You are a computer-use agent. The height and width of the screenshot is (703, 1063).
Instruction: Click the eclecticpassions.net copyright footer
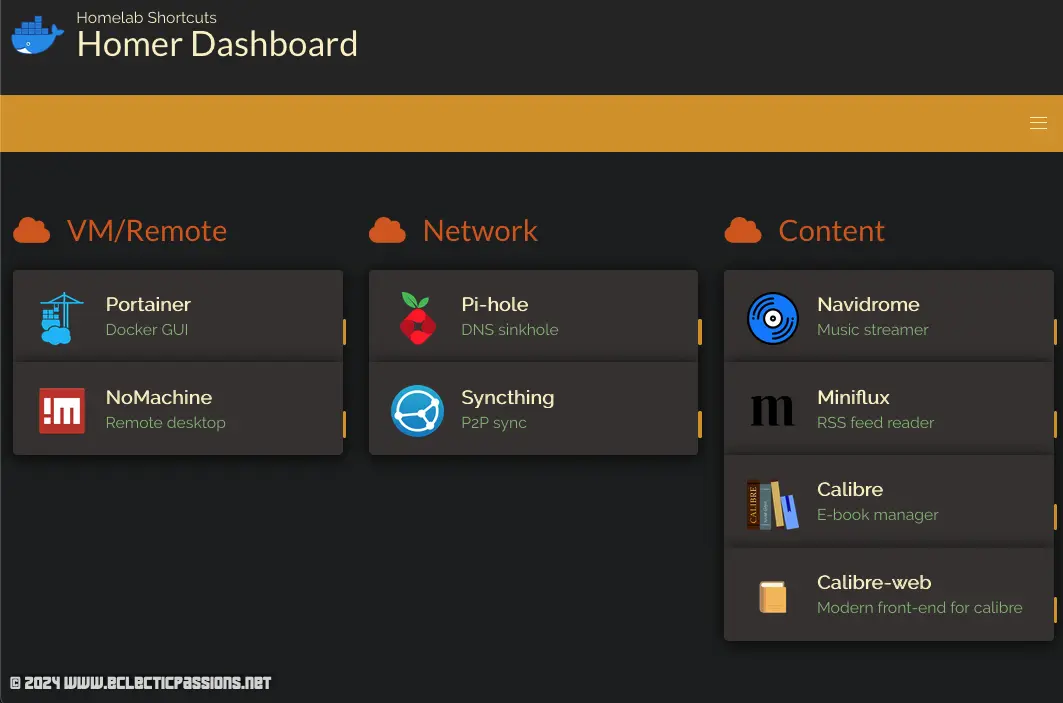tap(140, 683)
